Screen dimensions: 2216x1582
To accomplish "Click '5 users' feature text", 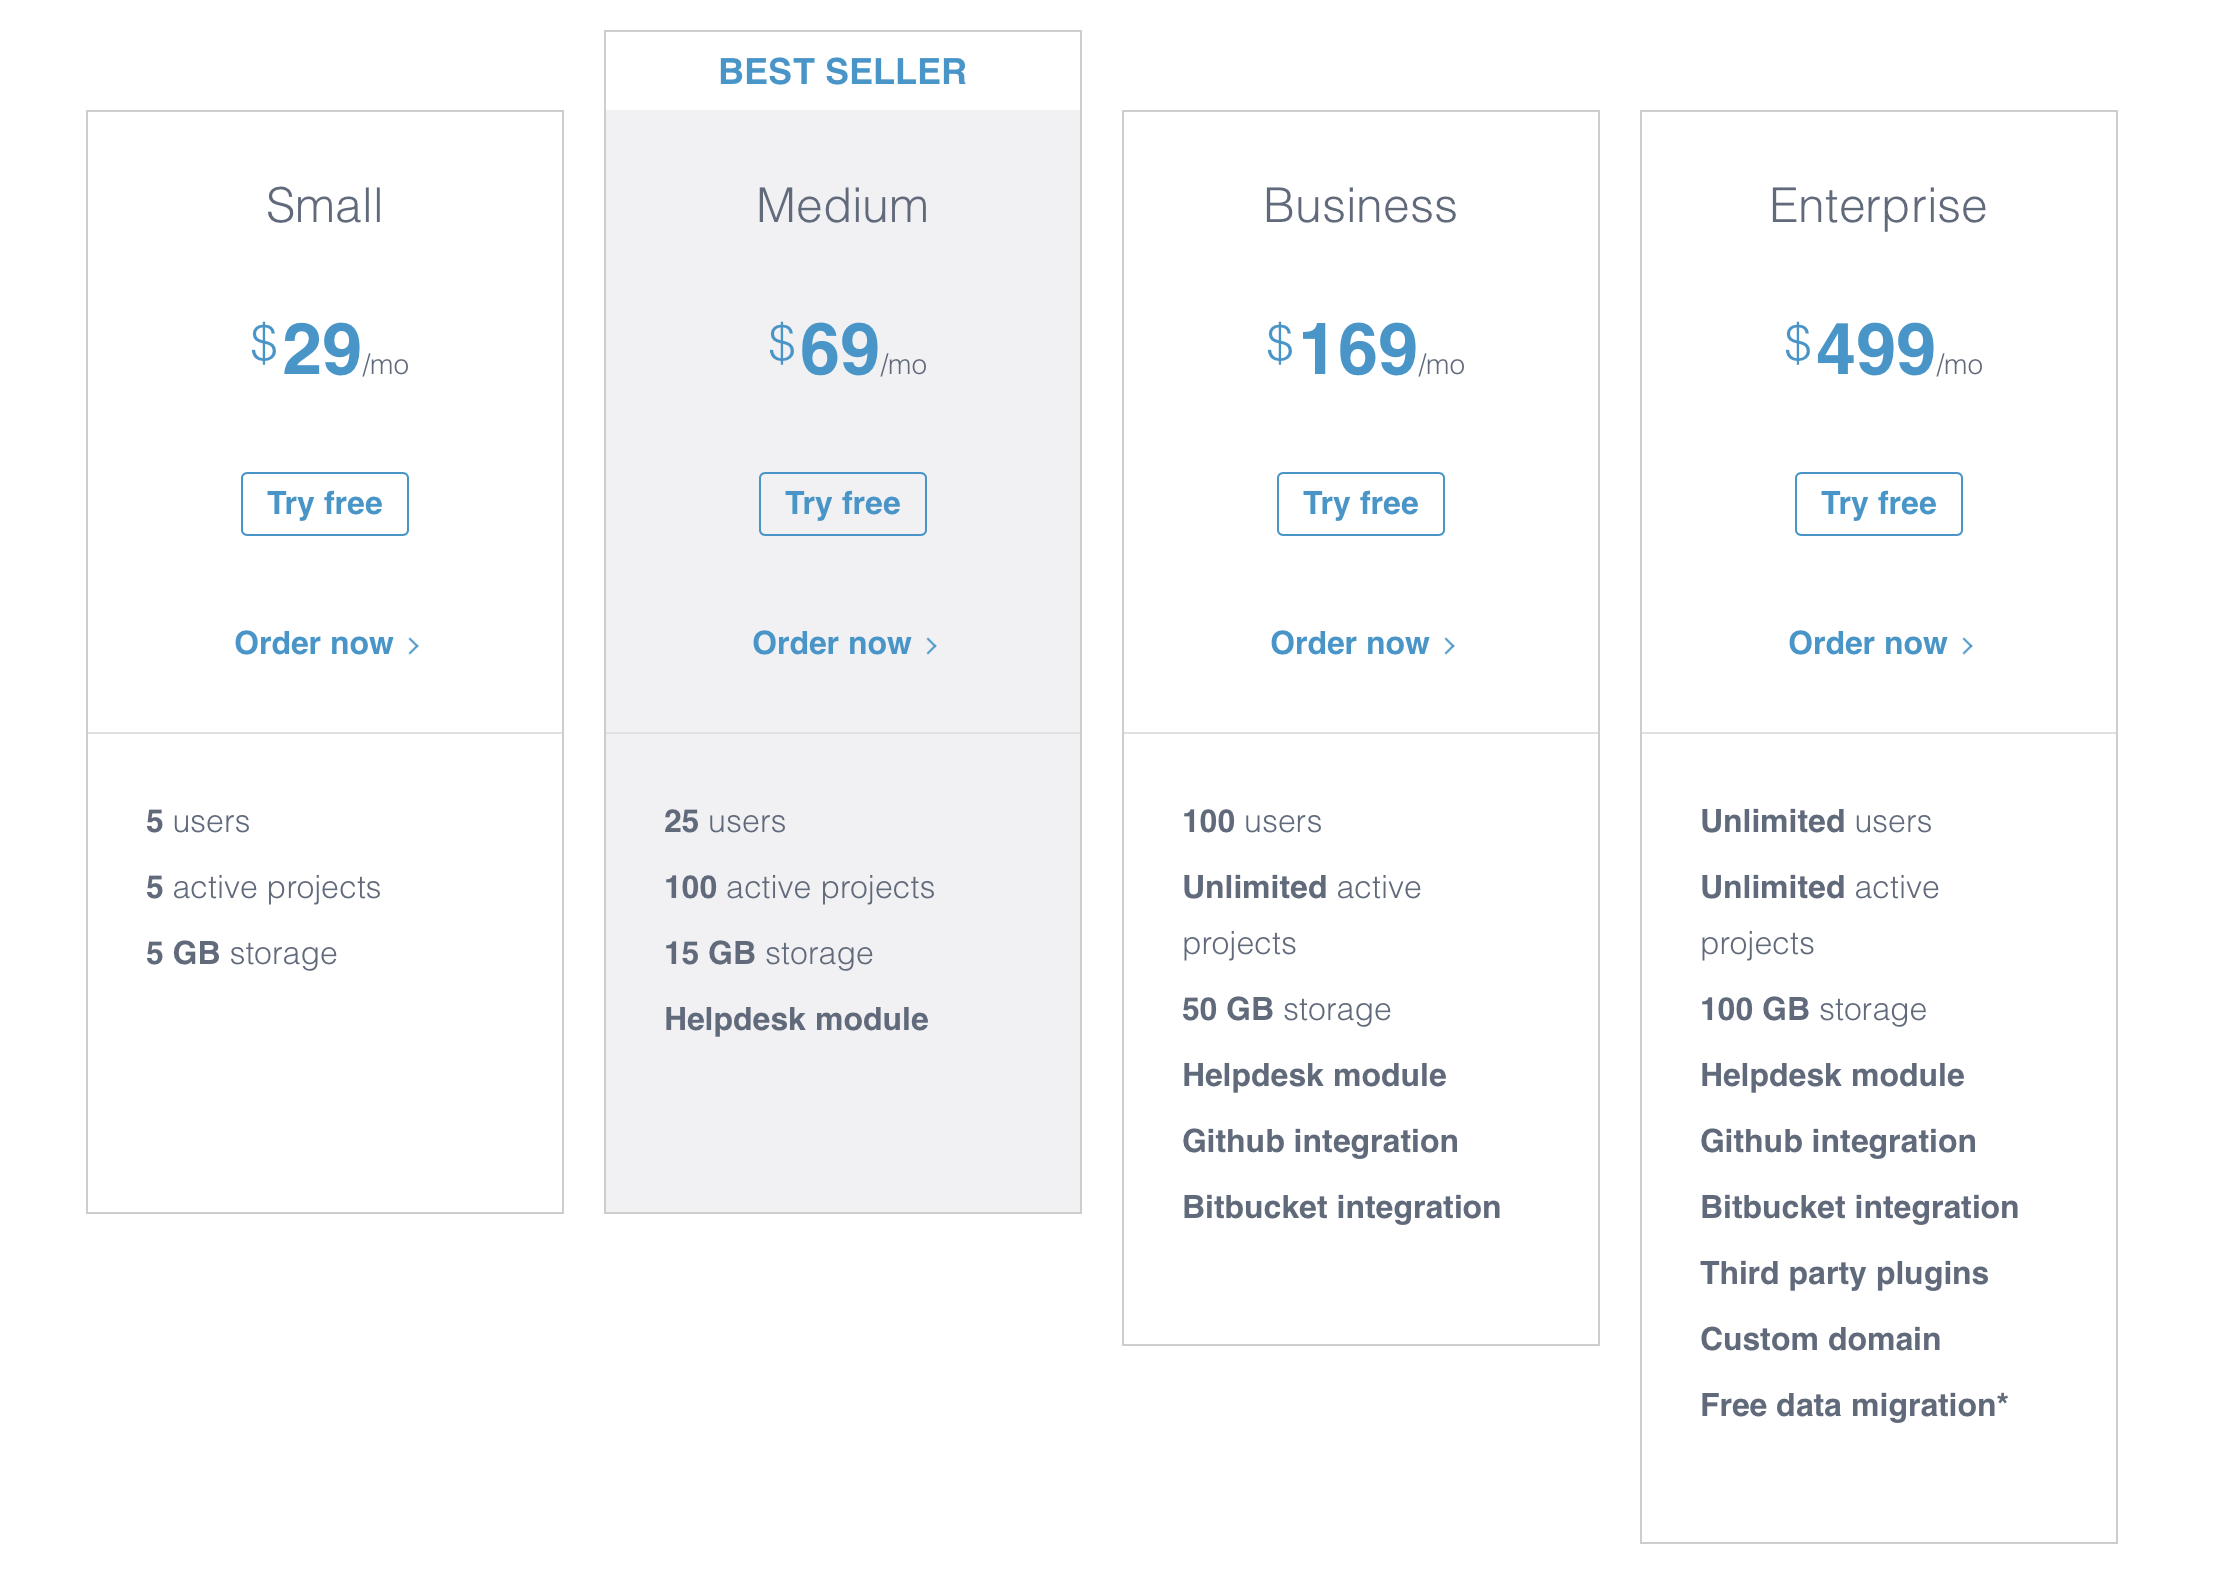I will pos(197,821).
